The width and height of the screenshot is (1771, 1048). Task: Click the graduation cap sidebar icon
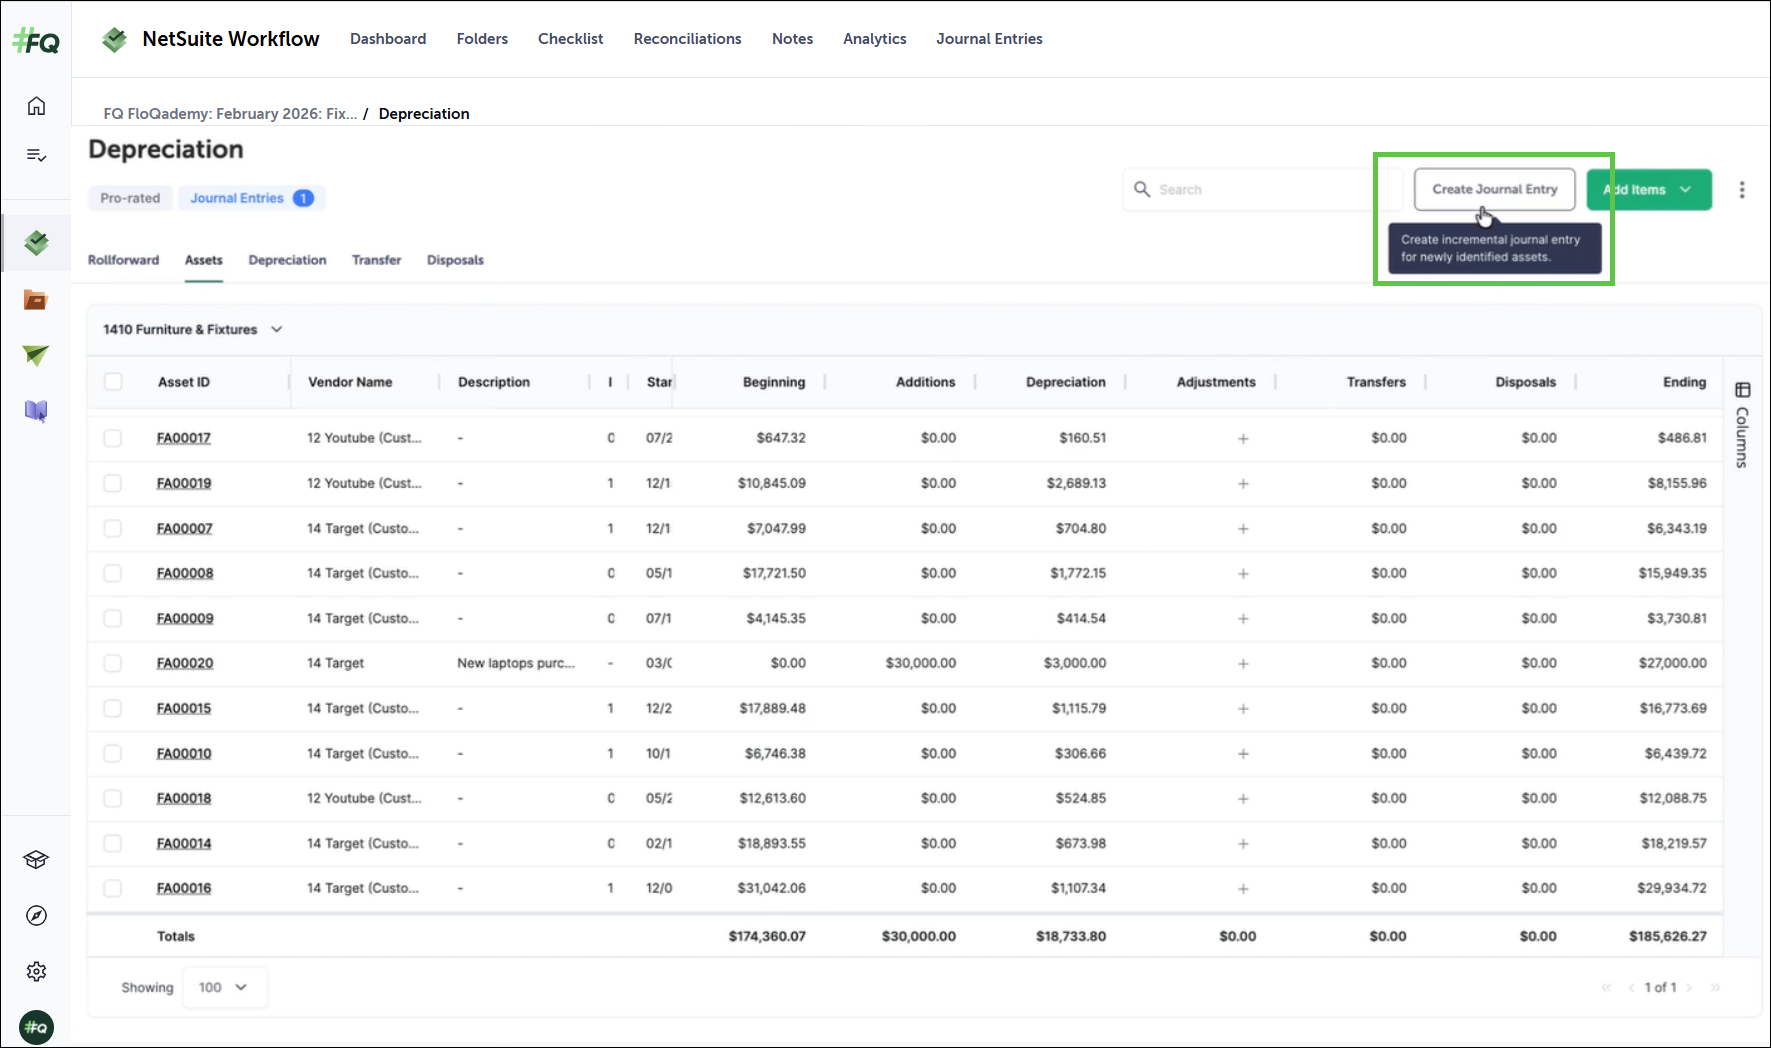pyautogui.click(x=36, y=860)
